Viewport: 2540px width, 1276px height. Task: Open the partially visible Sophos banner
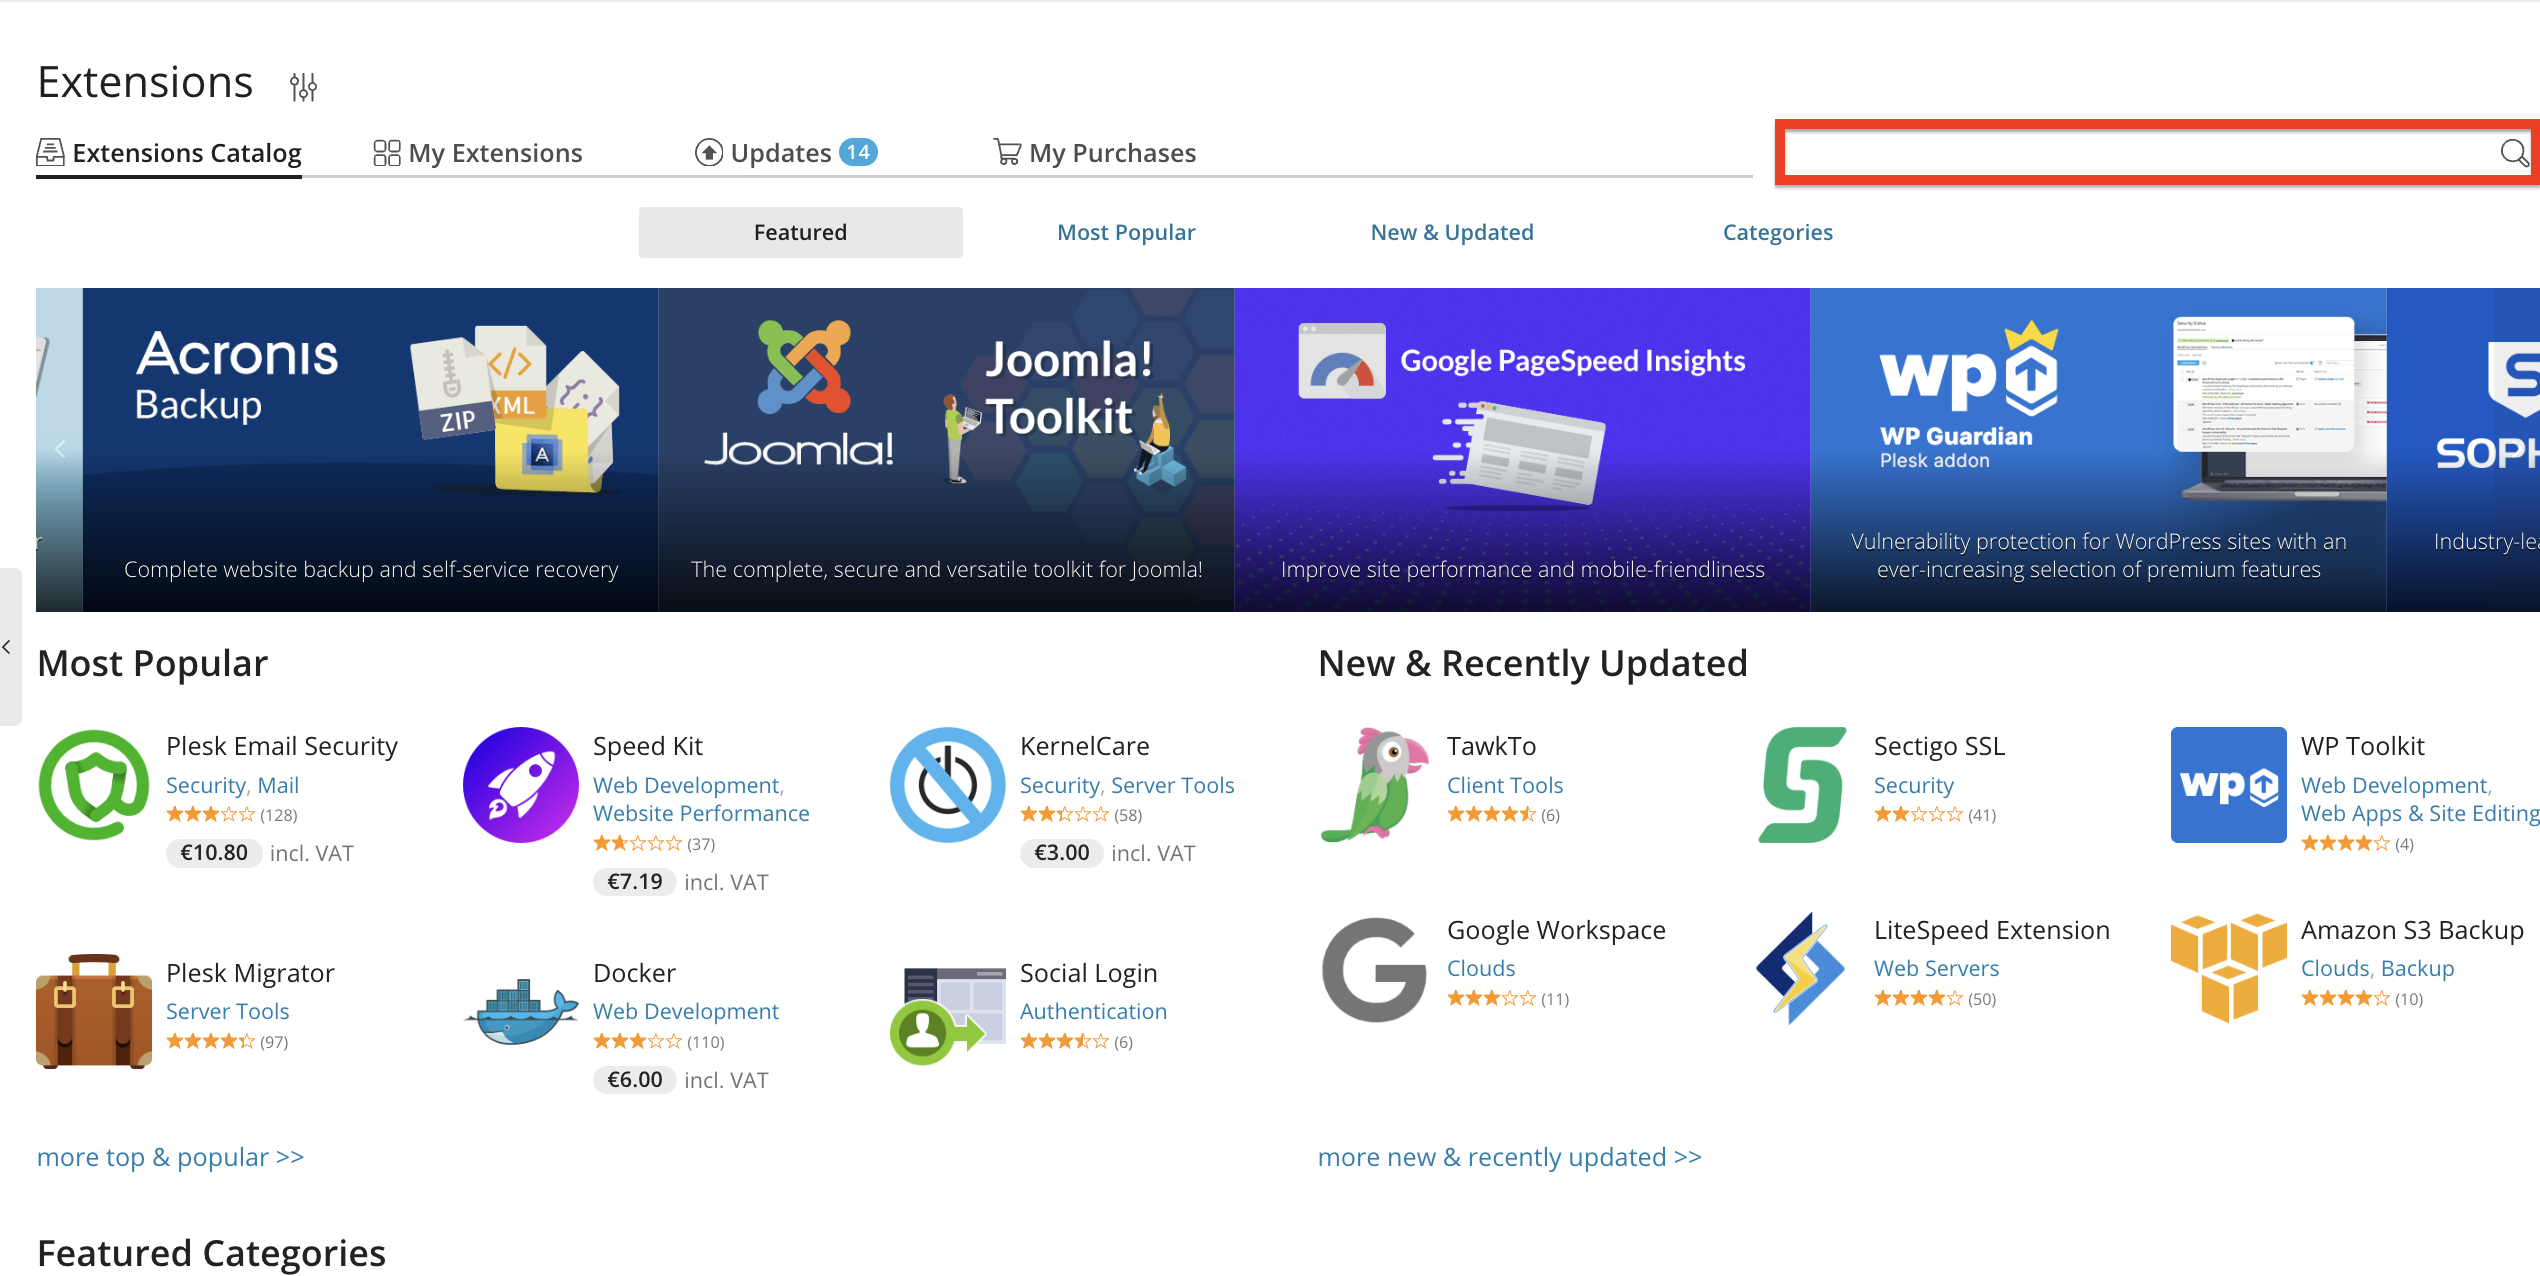pos(2464,449)
